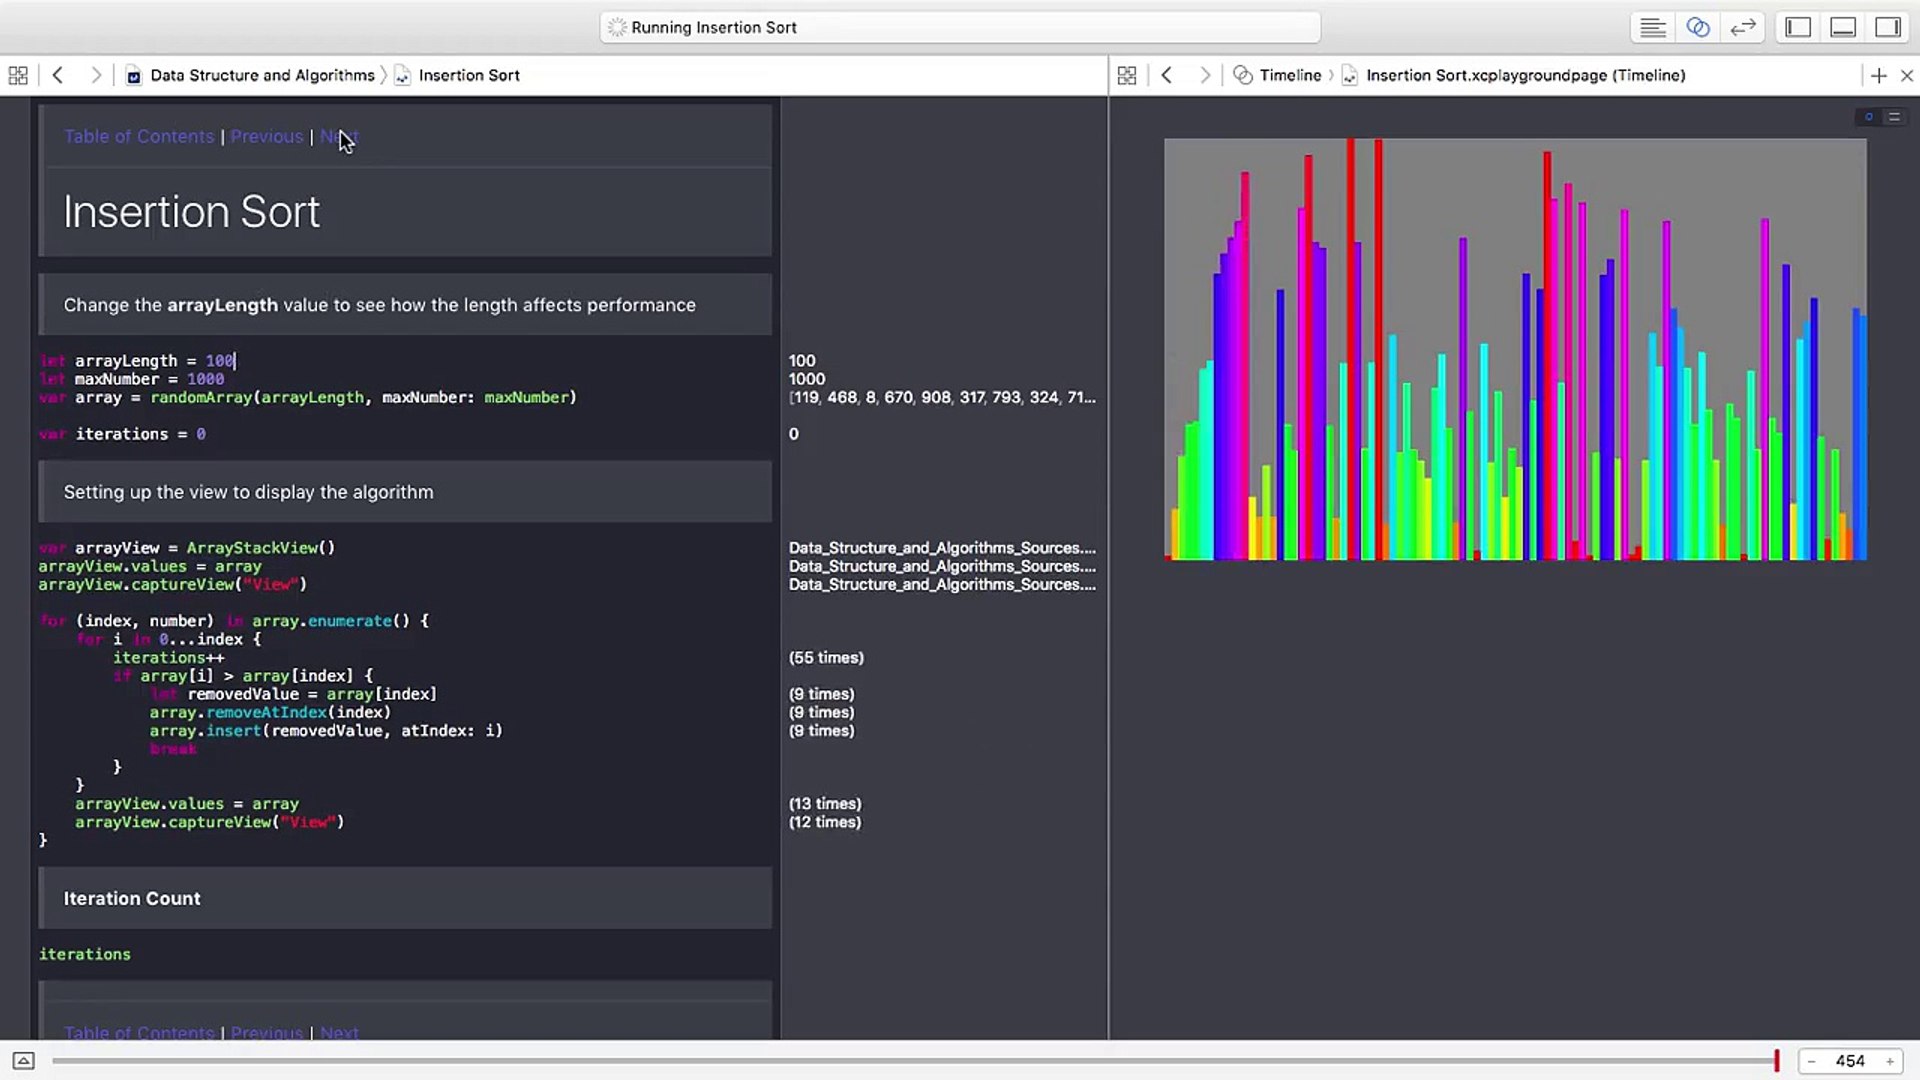The height and width of the screenshot is (1080, 1920).
Task: Click Data Structure and Algorithms in breadcrumb
Action: pyautogui.click(x=262, y=75)
